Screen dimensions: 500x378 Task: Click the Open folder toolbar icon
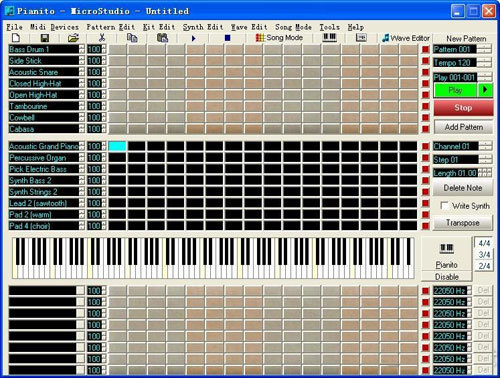(x=73, y=38)
